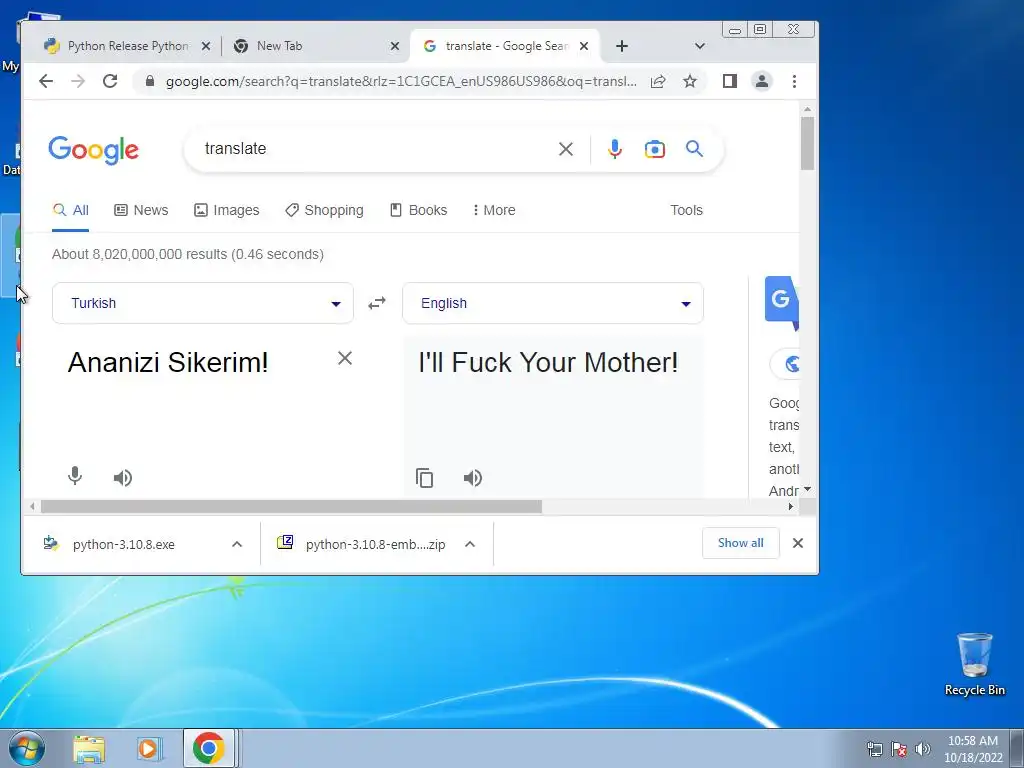Go back to previous page in Chrome

[46, 81]
